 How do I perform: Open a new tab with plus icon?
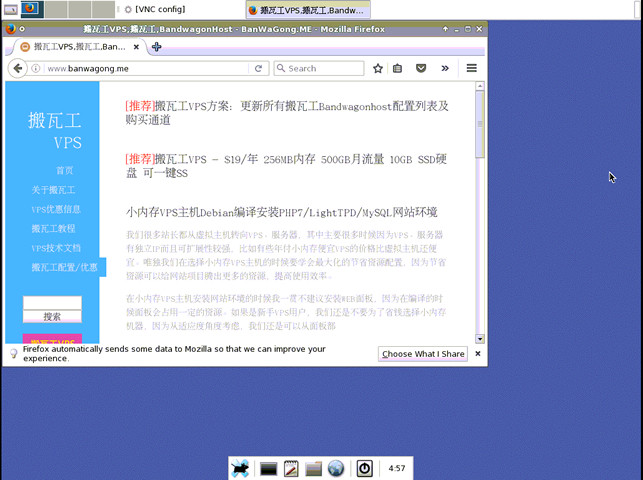tap(156, 47)
